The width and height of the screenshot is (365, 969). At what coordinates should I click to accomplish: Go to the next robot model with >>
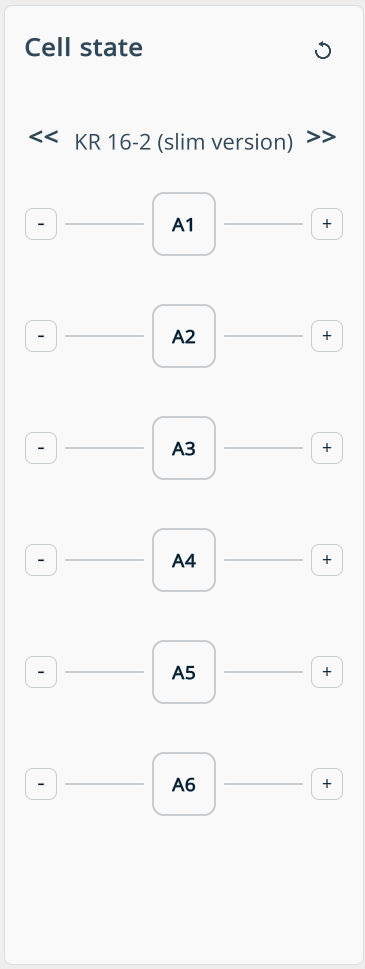(321, 137)
